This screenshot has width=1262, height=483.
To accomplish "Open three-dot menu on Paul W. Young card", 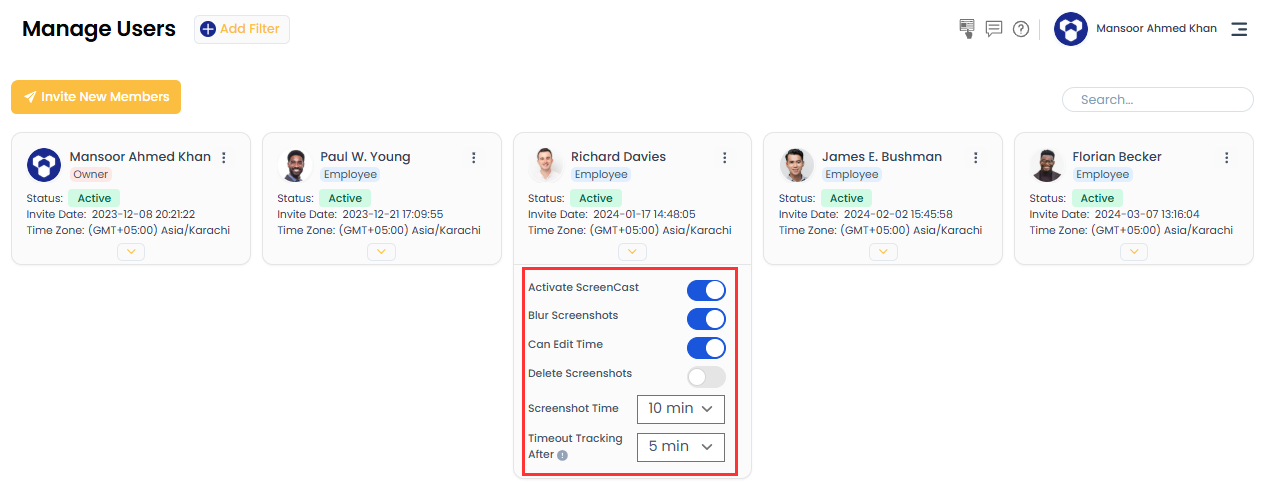I will pyautogui.click(x=473, y=158).
